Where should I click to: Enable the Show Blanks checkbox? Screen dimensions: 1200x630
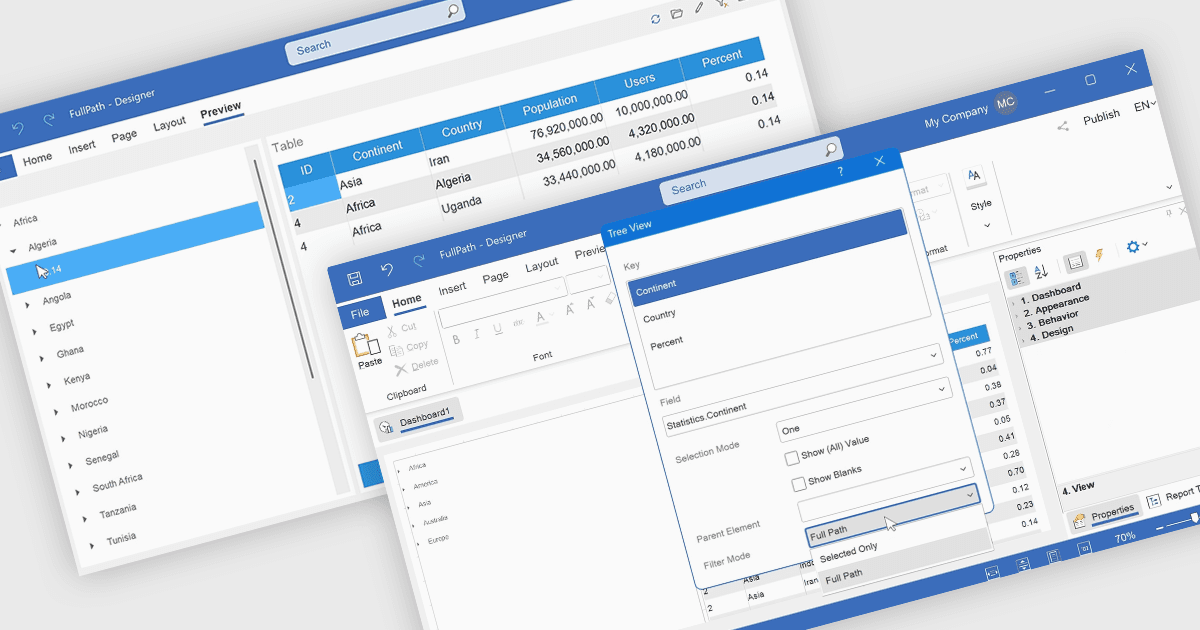(798, 484)
